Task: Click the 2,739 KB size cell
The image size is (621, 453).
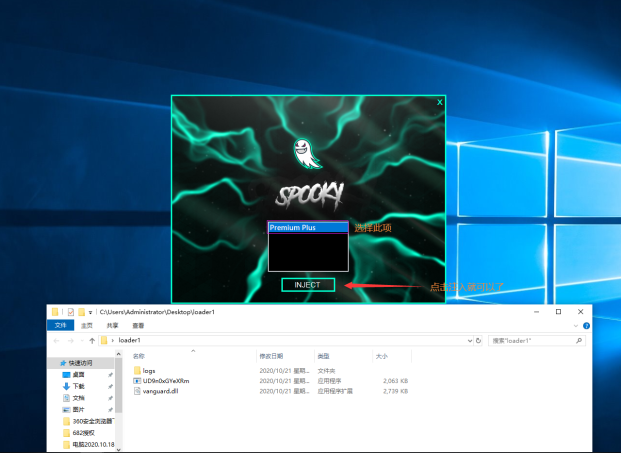Action: [x=395, y=391]
